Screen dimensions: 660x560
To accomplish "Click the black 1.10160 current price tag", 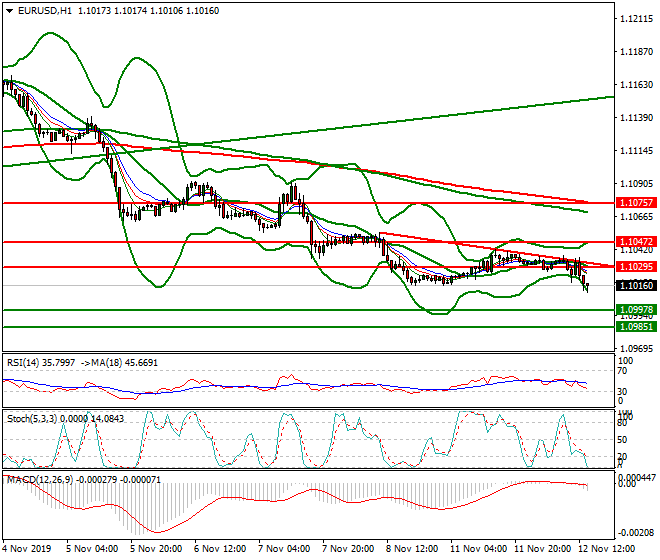I will point(636,286).
